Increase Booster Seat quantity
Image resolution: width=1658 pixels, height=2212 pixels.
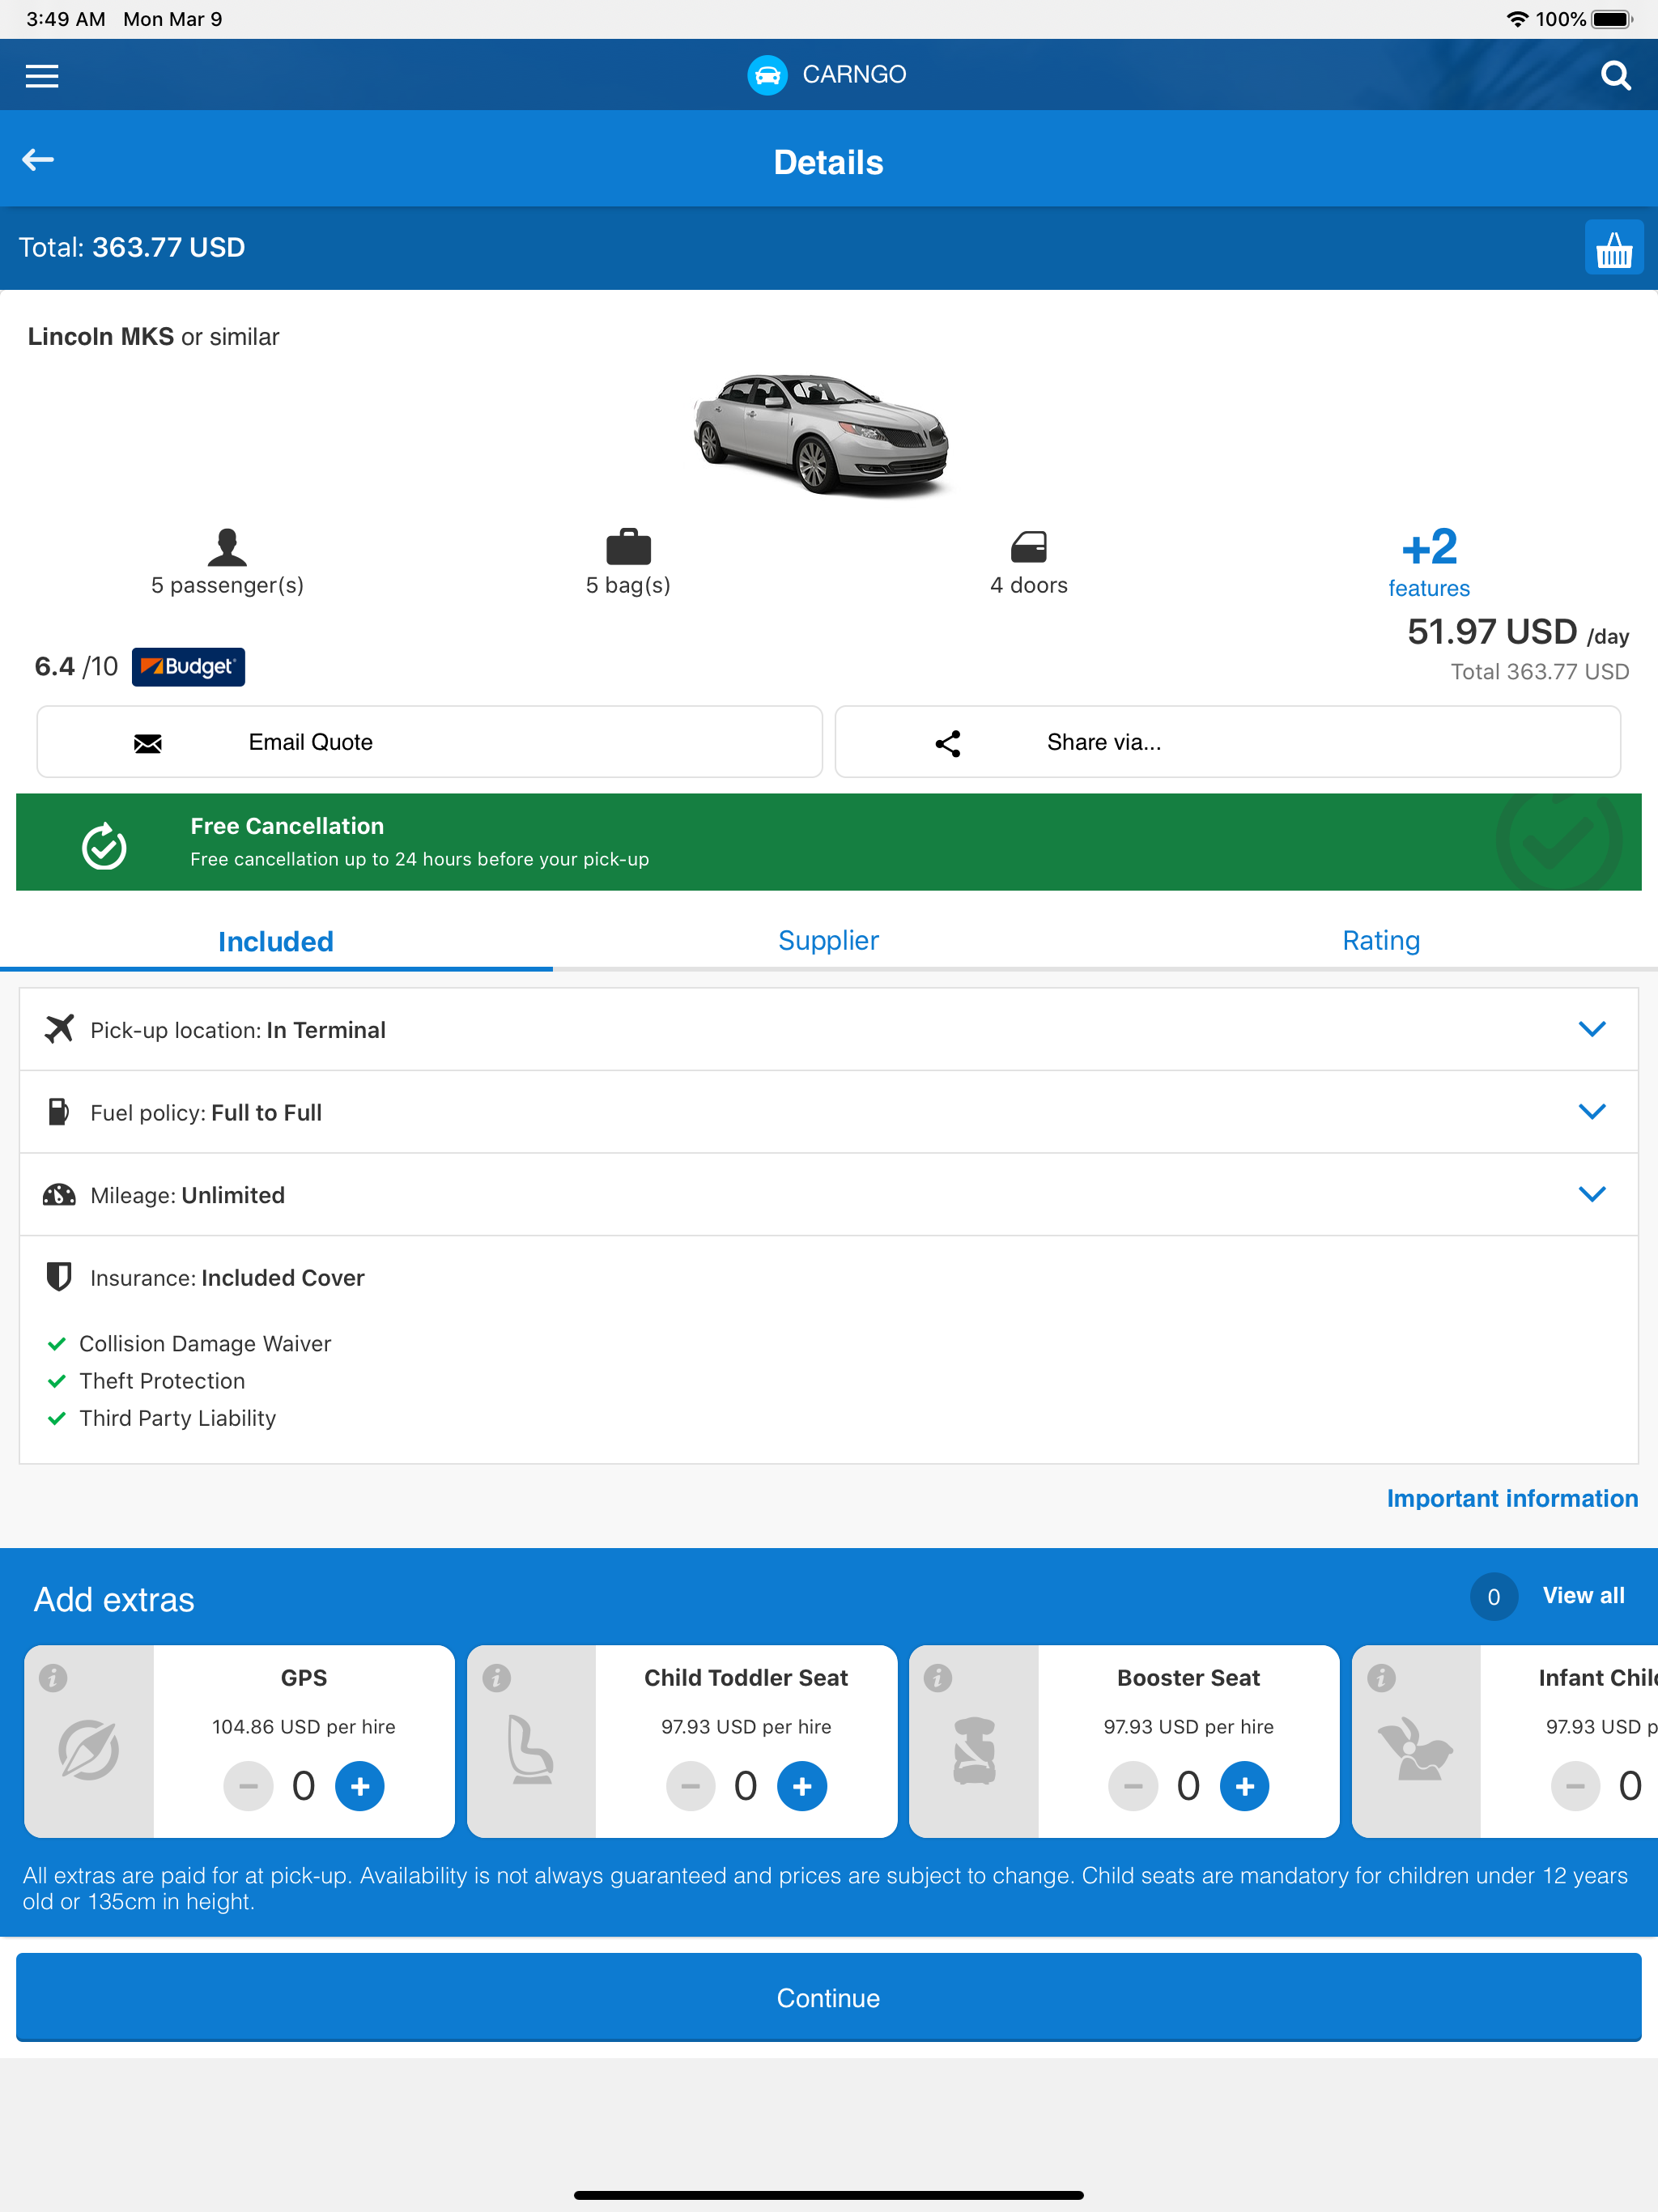(x=1244, y=1786)
